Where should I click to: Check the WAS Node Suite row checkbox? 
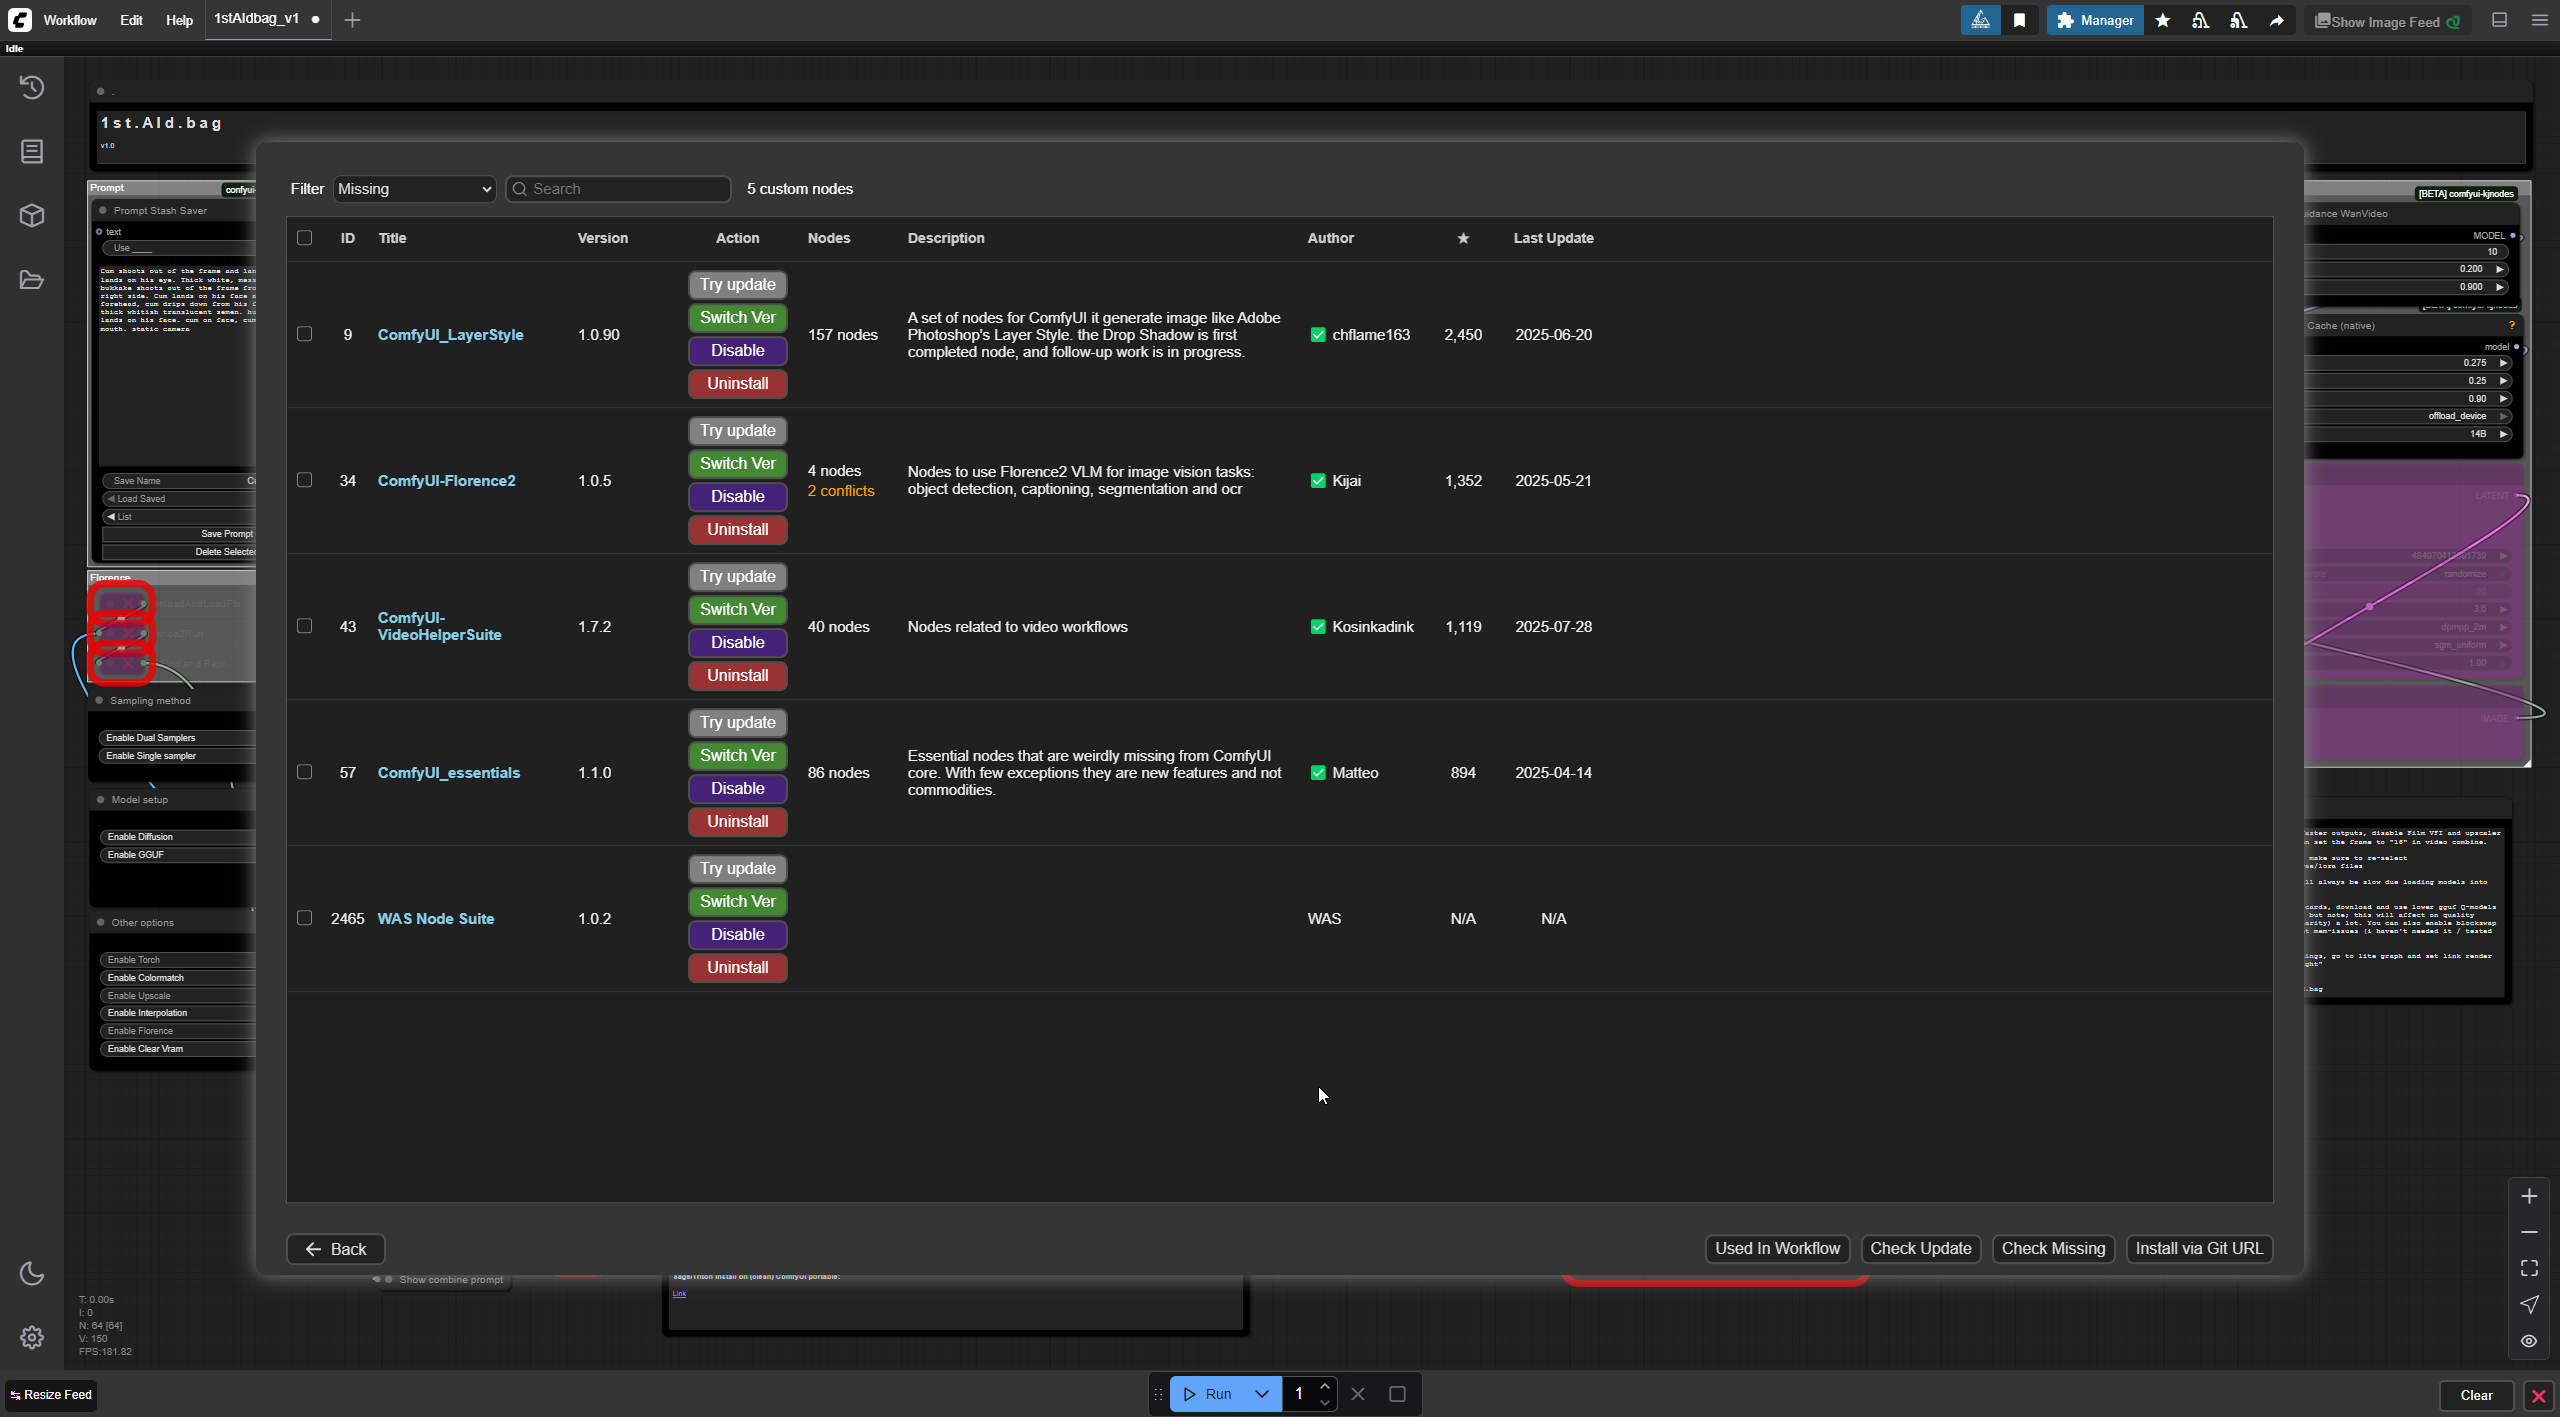(x=305, y=918)
